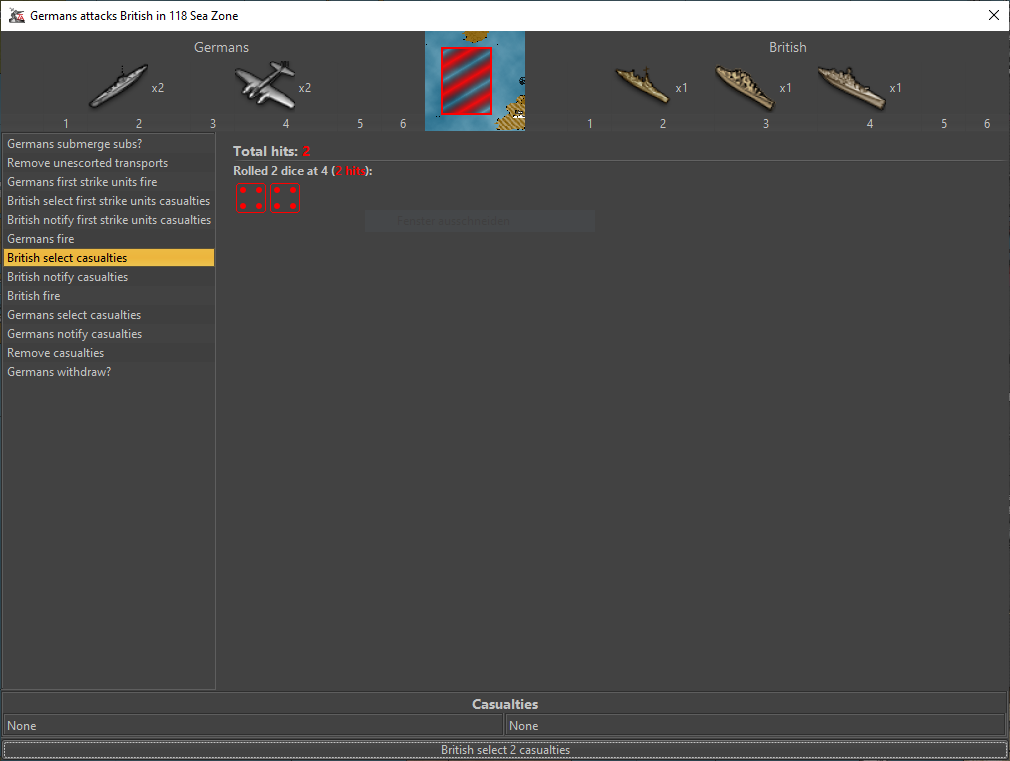Select the British cruiser in column 3

click(745, 87)
